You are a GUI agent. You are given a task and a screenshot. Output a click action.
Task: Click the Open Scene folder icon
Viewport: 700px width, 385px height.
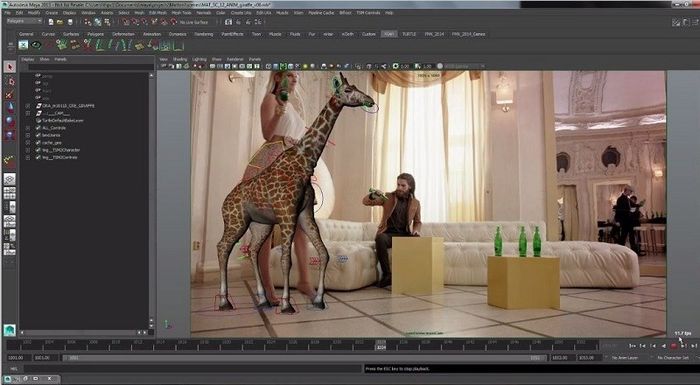click(x=60, y=21)
